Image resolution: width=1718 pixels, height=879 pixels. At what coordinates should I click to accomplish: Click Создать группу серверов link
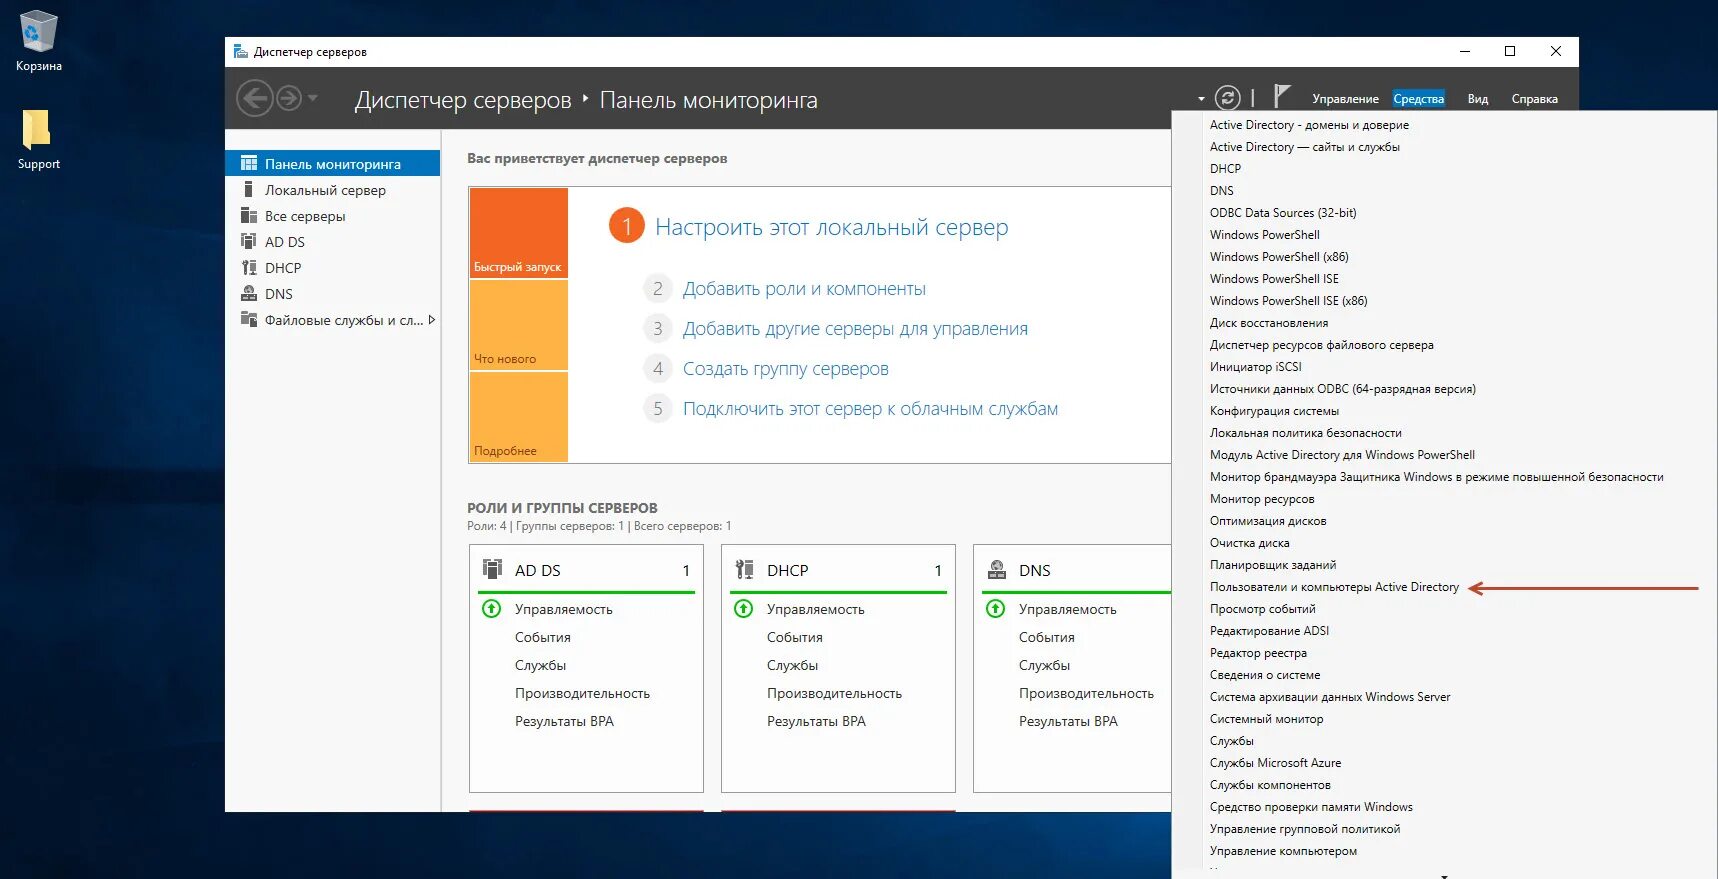(785, 369)
